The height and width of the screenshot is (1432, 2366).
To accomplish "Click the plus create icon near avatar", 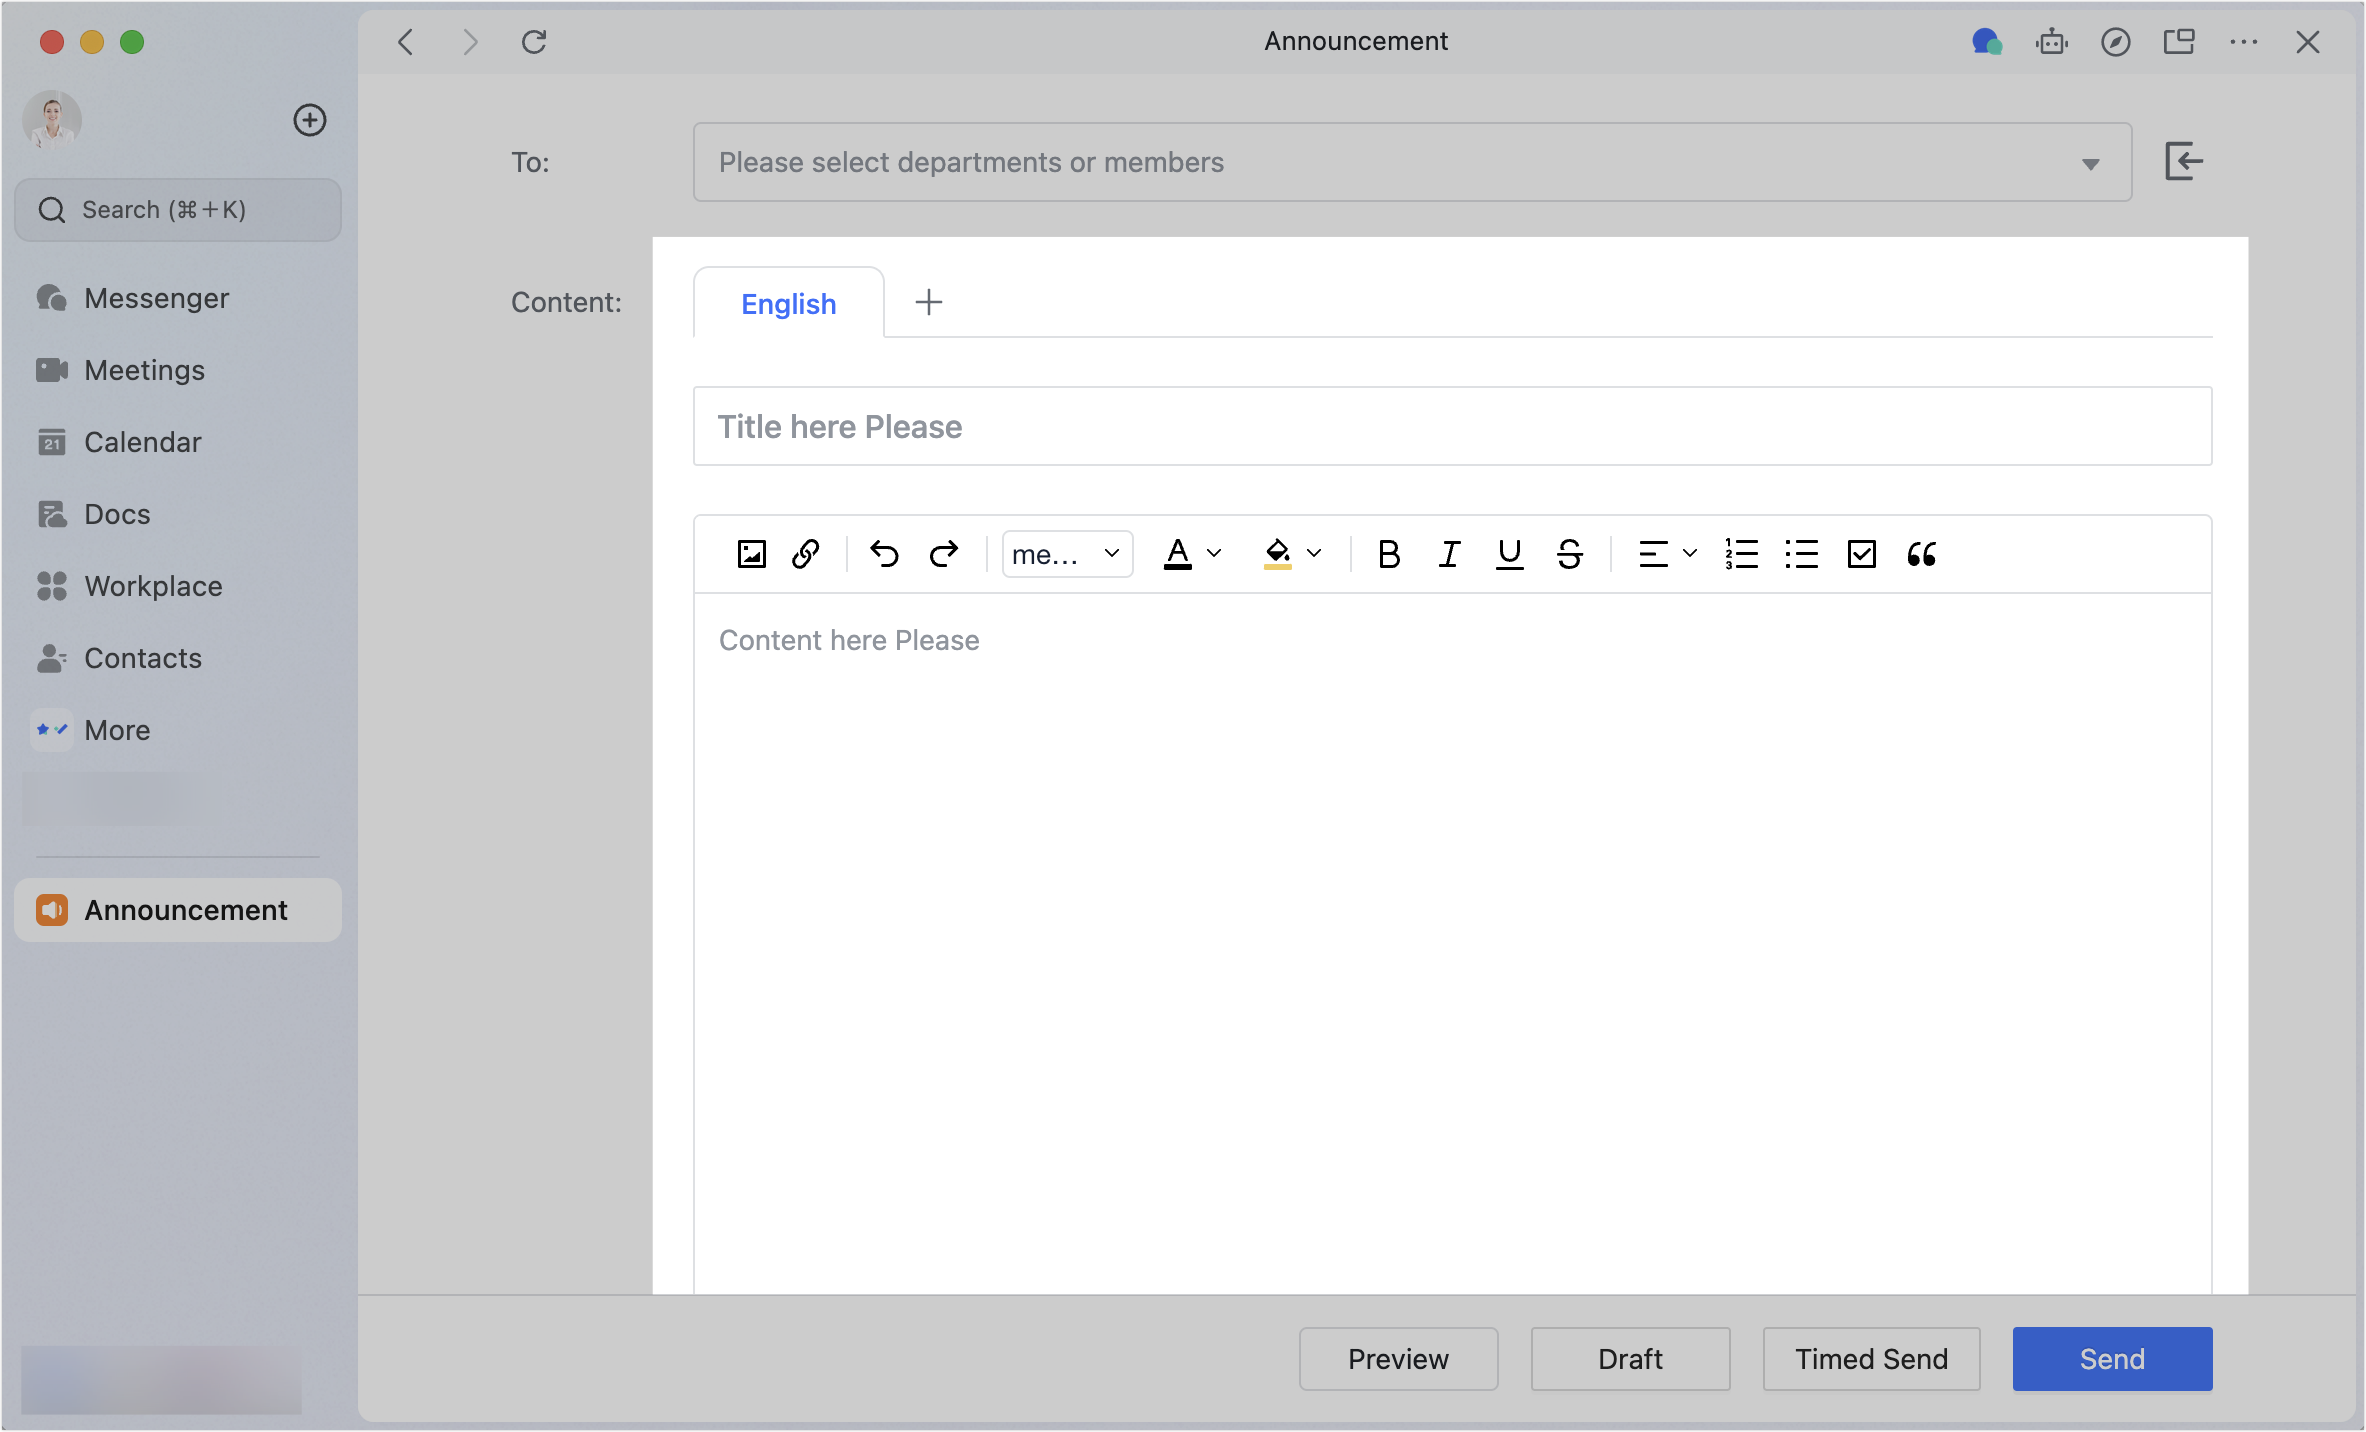I will click(310, 120).
